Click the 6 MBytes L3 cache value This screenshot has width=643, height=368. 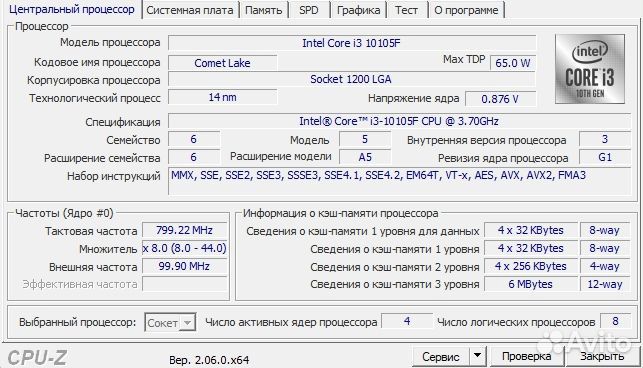point(531,284)
